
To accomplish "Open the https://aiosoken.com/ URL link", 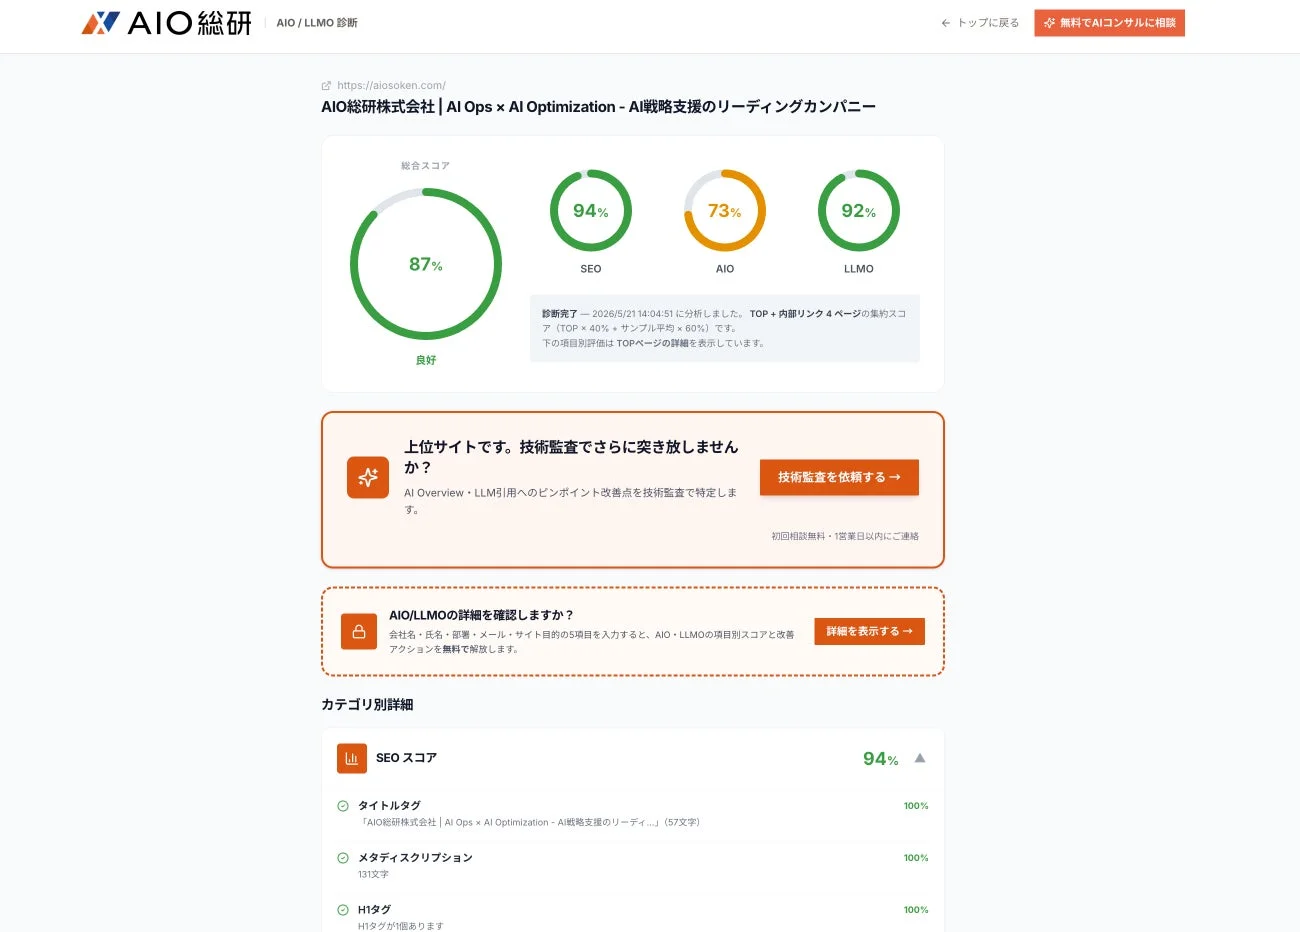I will pos(391,85).
